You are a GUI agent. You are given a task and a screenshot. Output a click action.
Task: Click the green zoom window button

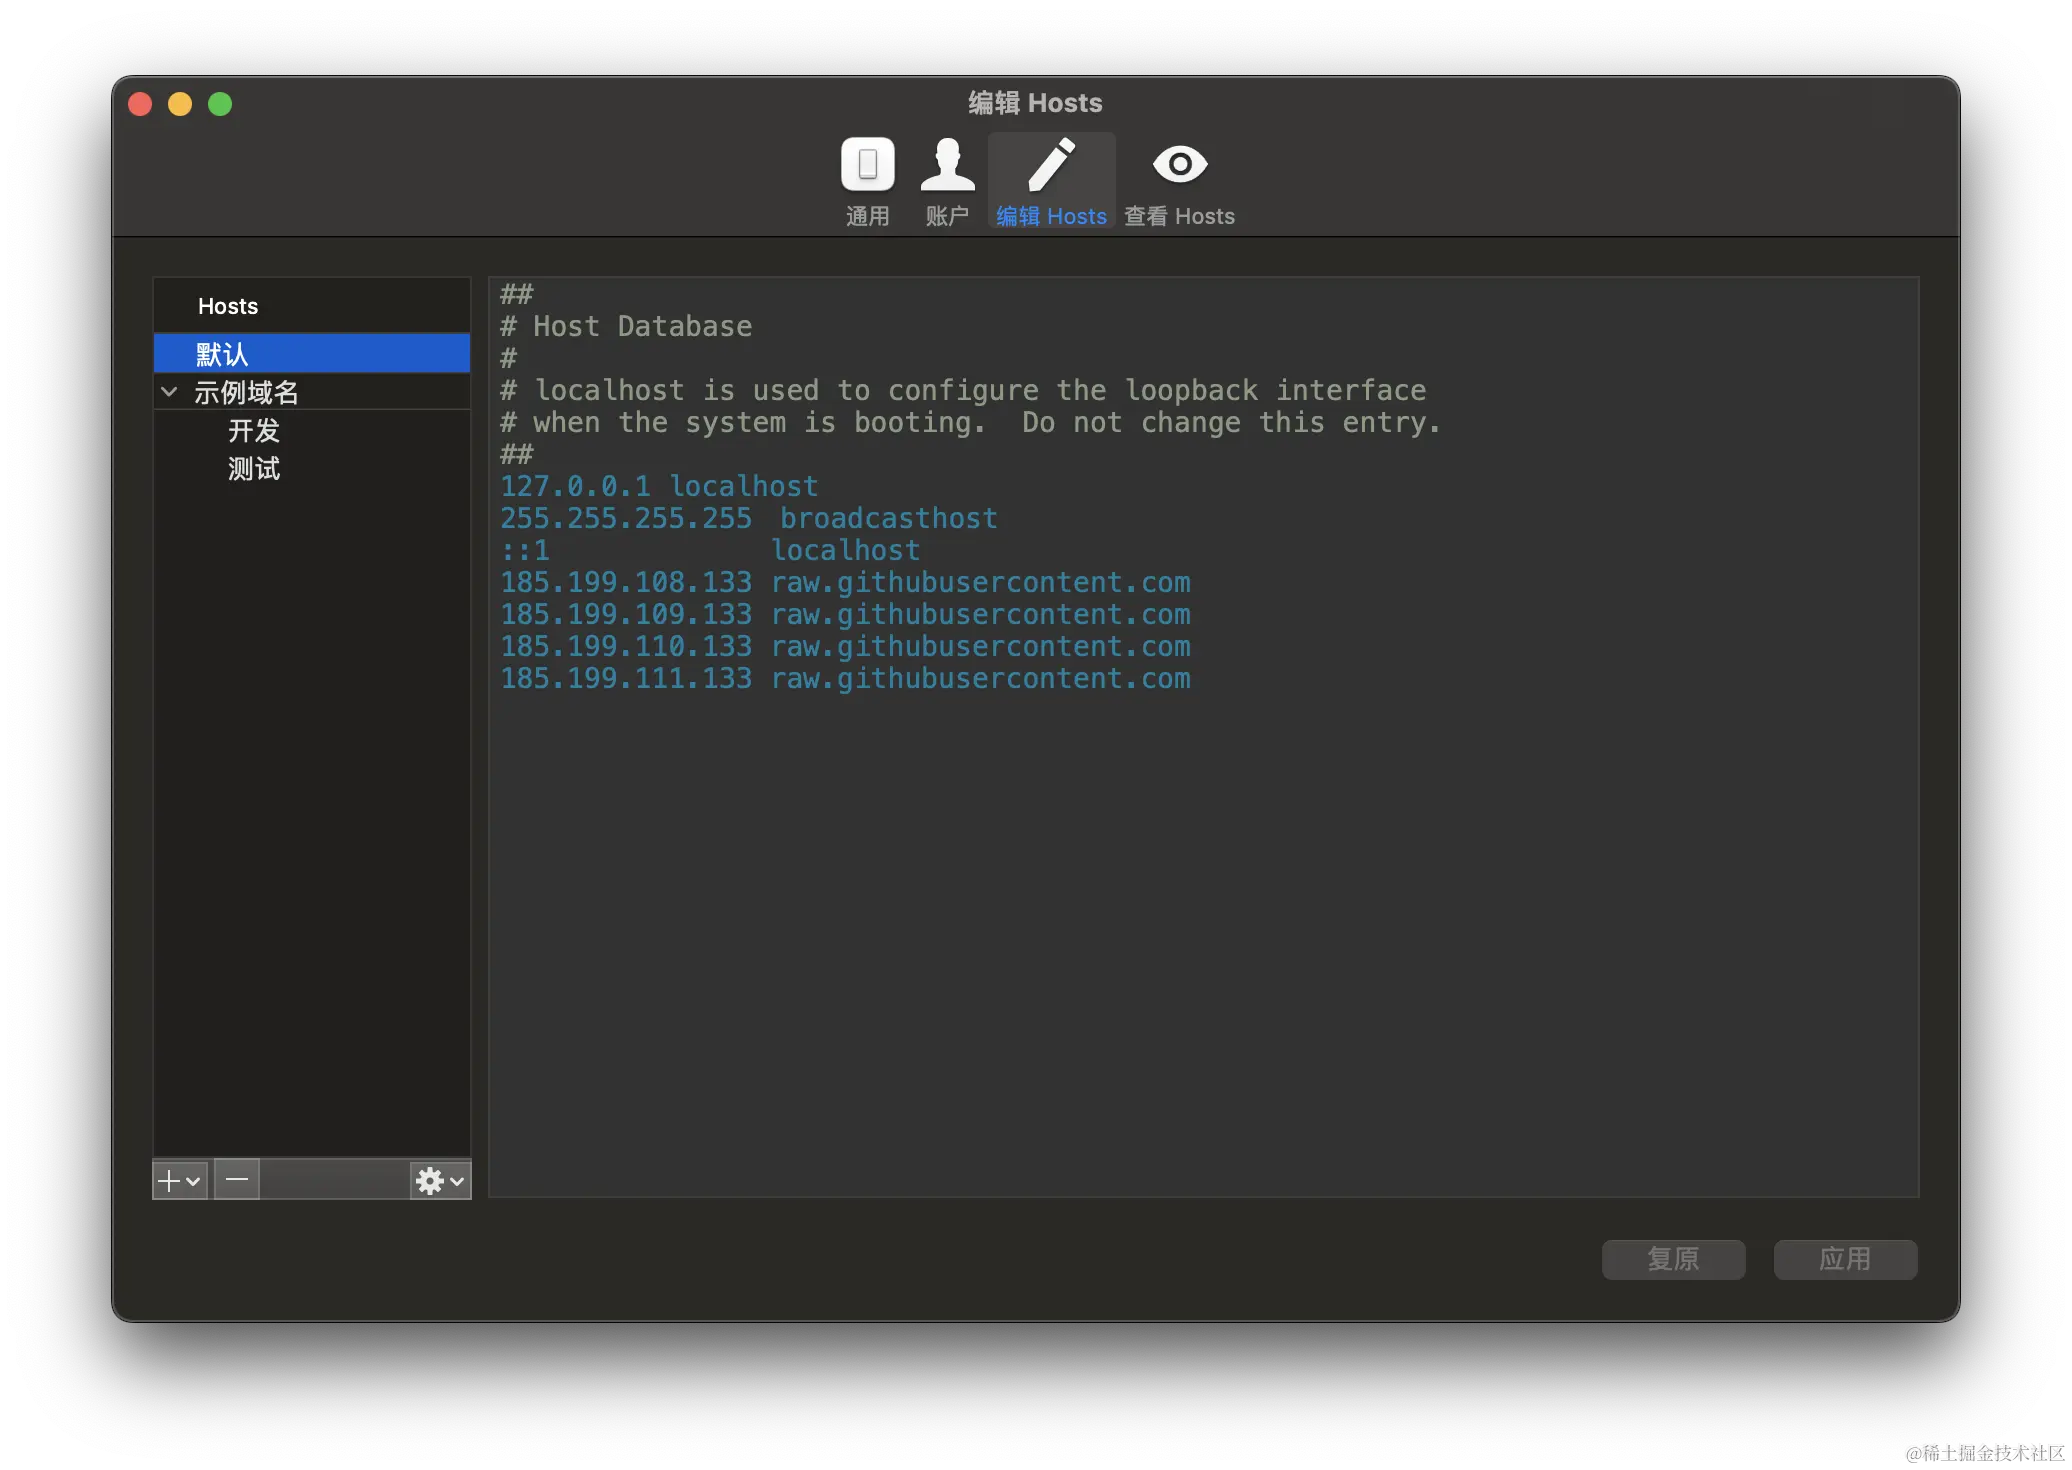(220, 104)
